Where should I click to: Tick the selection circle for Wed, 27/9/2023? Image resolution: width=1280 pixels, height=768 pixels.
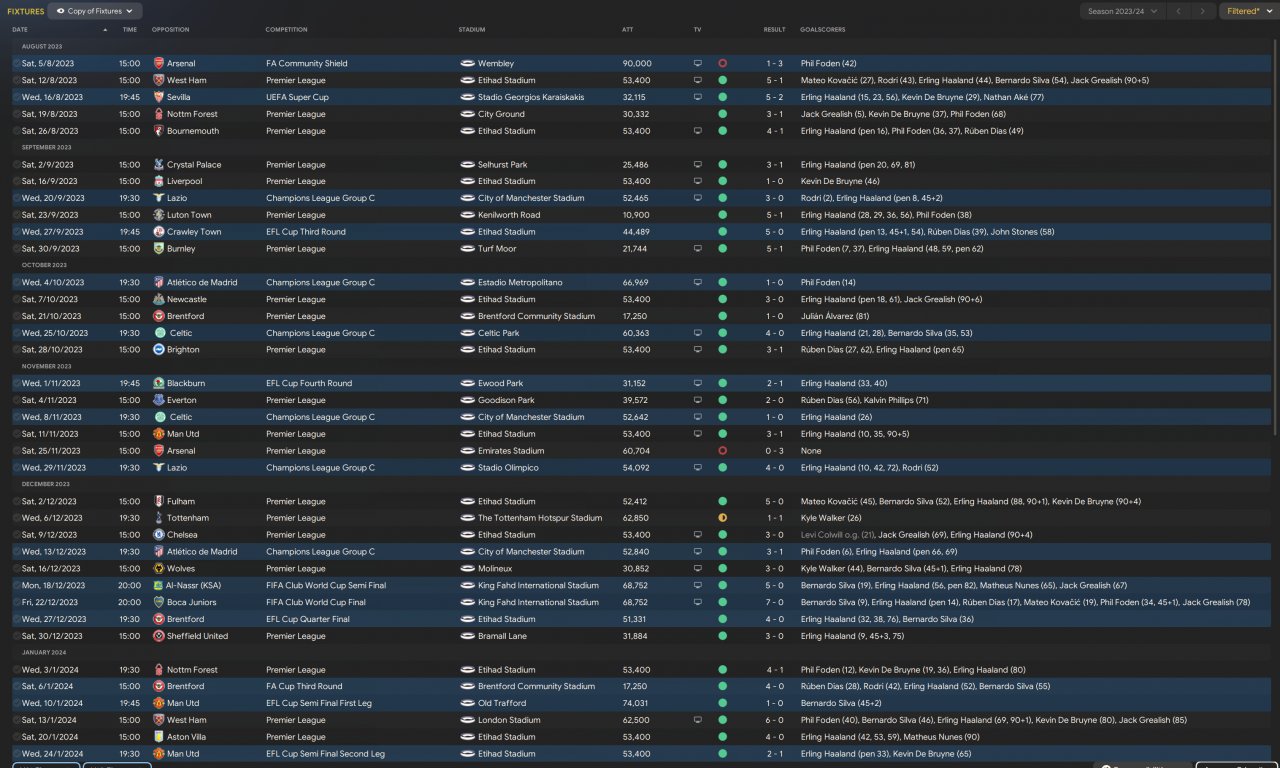pos(16,232)
